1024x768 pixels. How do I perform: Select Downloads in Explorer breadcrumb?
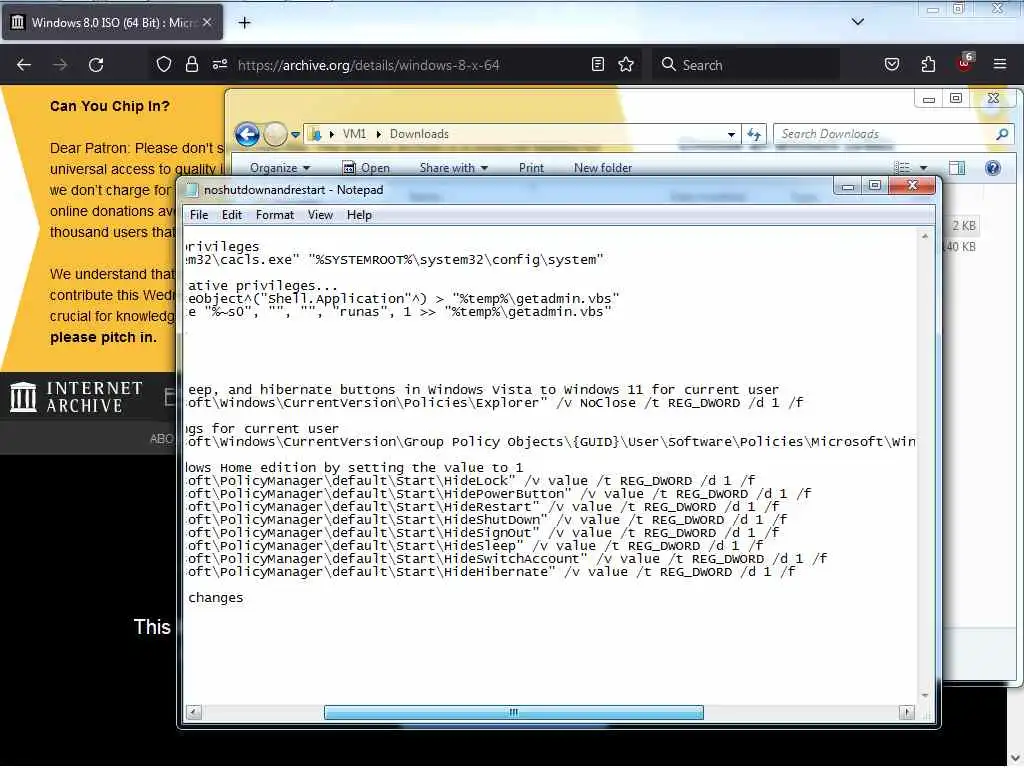click(419, 134)
